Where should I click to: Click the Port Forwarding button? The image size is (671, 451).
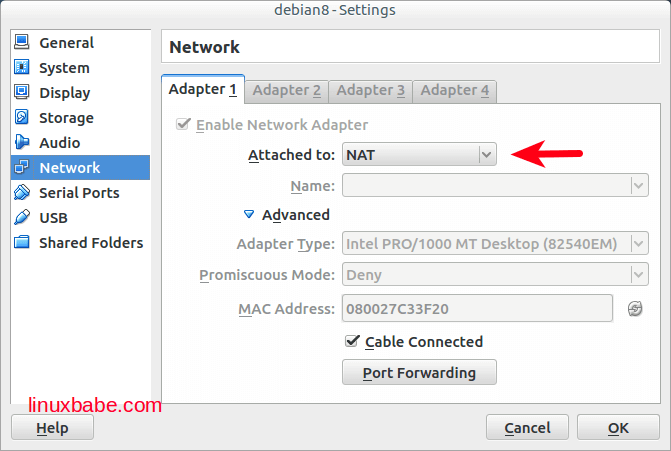(x=419, y=373)
